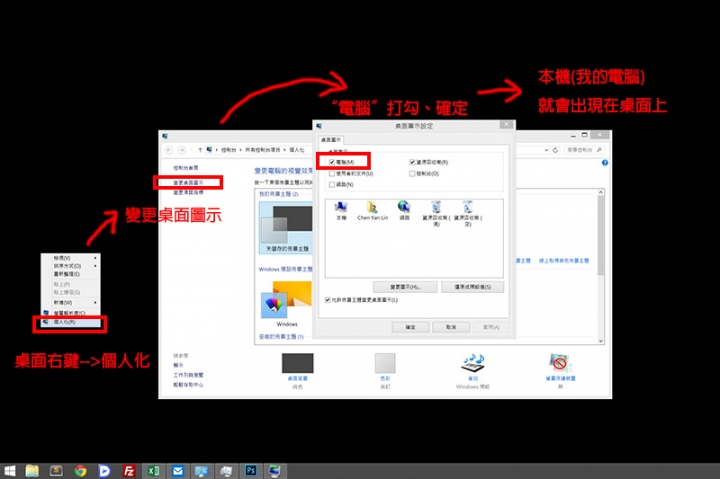Open the Ease of Access Center link
The width and height of the screenshot is (720, 479).
coord(188,385)
